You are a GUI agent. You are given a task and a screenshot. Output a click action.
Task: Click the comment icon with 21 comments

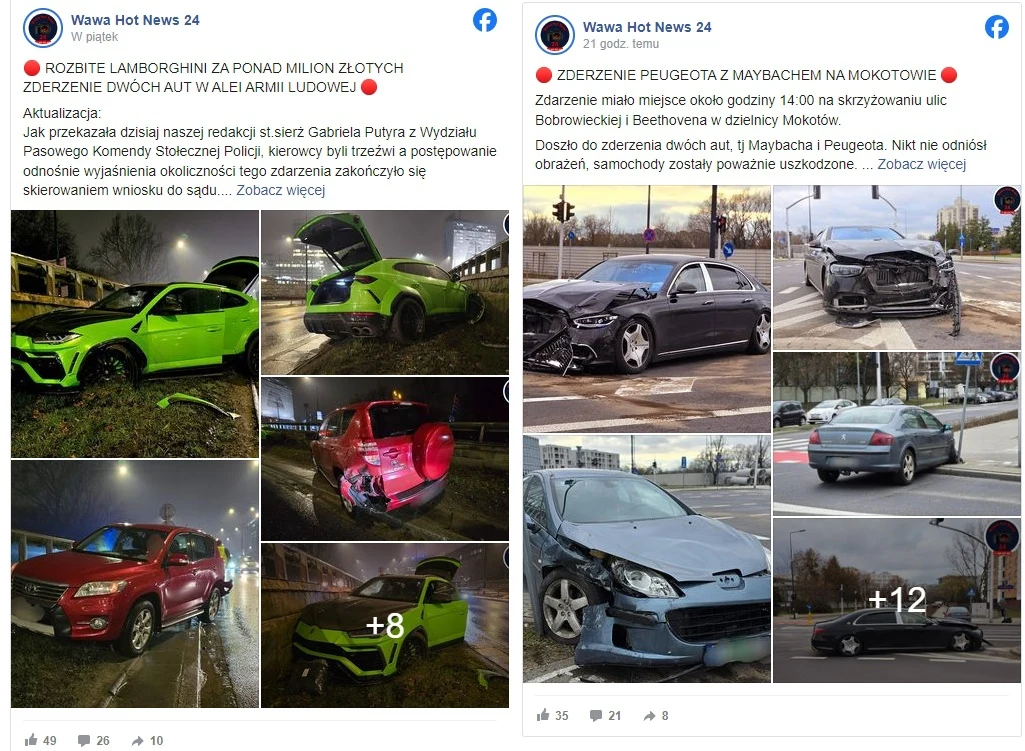pos(596,716)
